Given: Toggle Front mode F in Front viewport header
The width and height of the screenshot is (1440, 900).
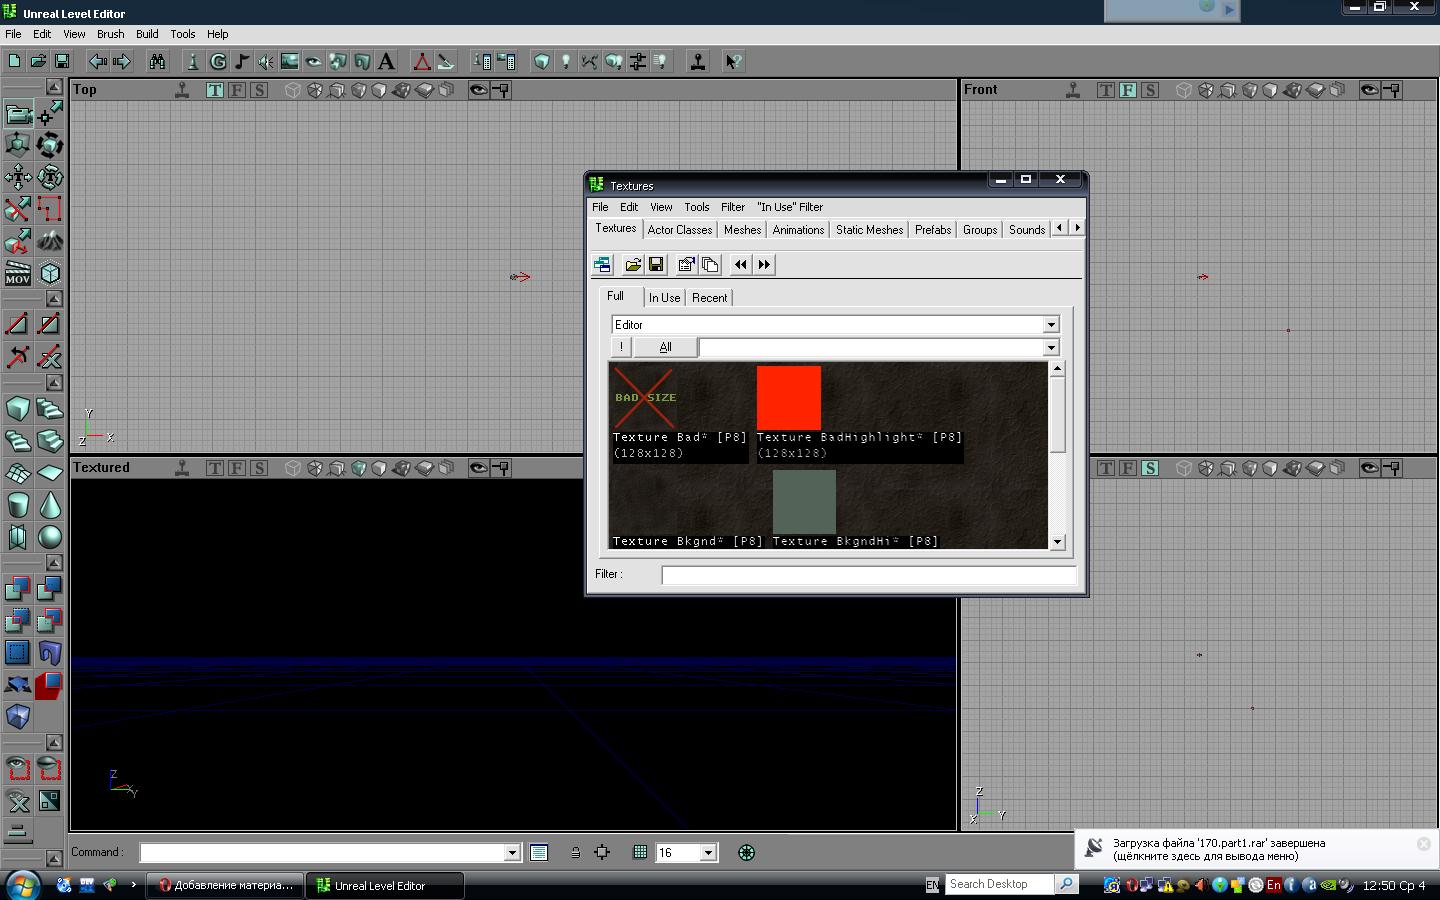Looking at the screenshot, I should pyautogui.click(x=1128, y=90).
